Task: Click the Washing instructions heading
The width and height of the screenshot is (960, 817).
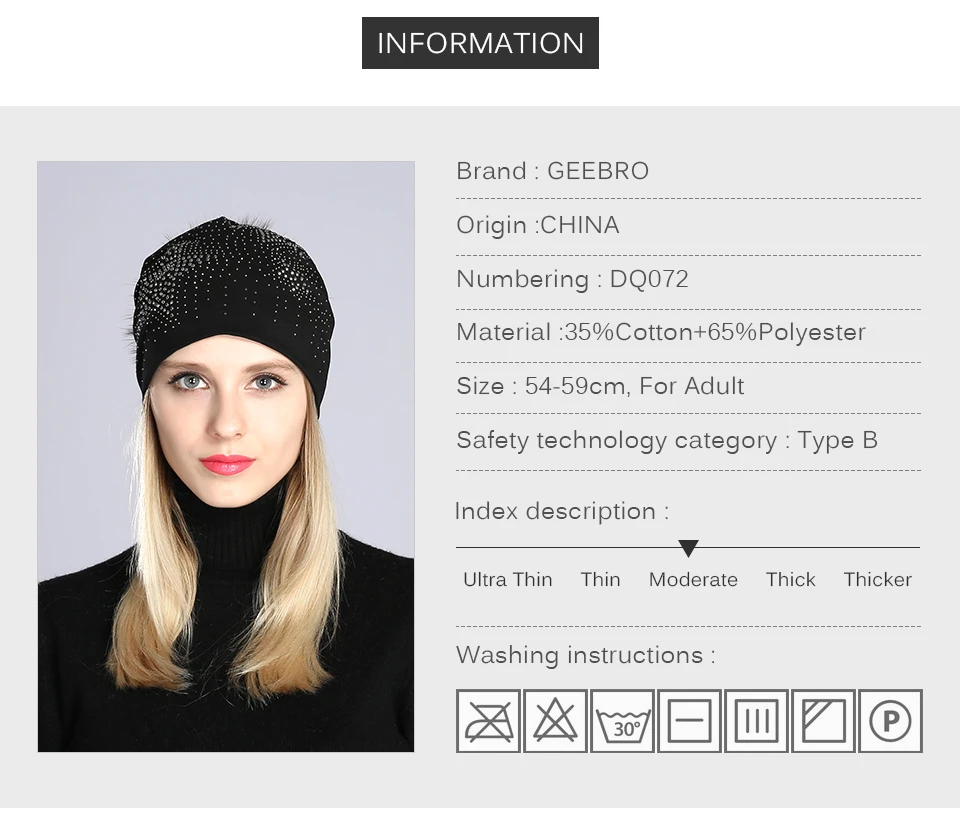Action: coord(586,655)
